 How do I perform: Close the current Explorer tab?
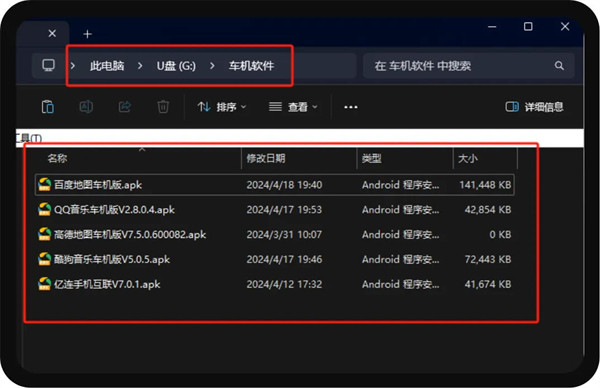point(52,34)
